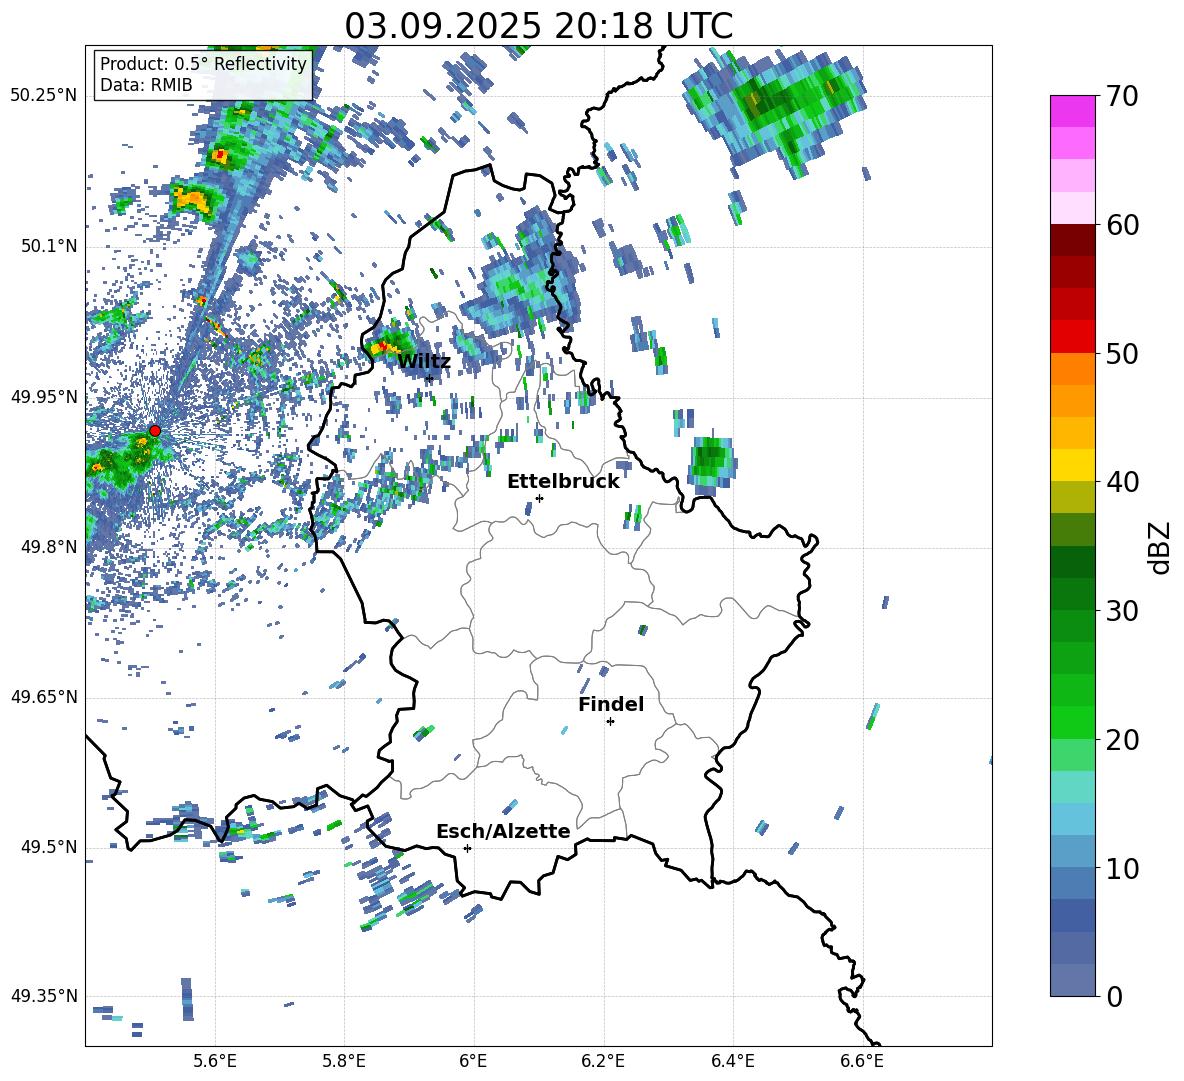Click the 50.25°N latitude label
This screenshot has height=1081, width=1184.
coord(44,96)
